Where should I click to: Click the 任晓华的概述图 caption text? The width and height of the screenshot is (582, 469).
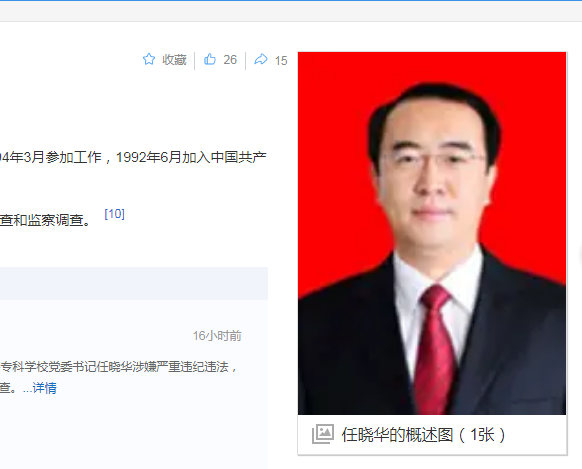[397, 434]
